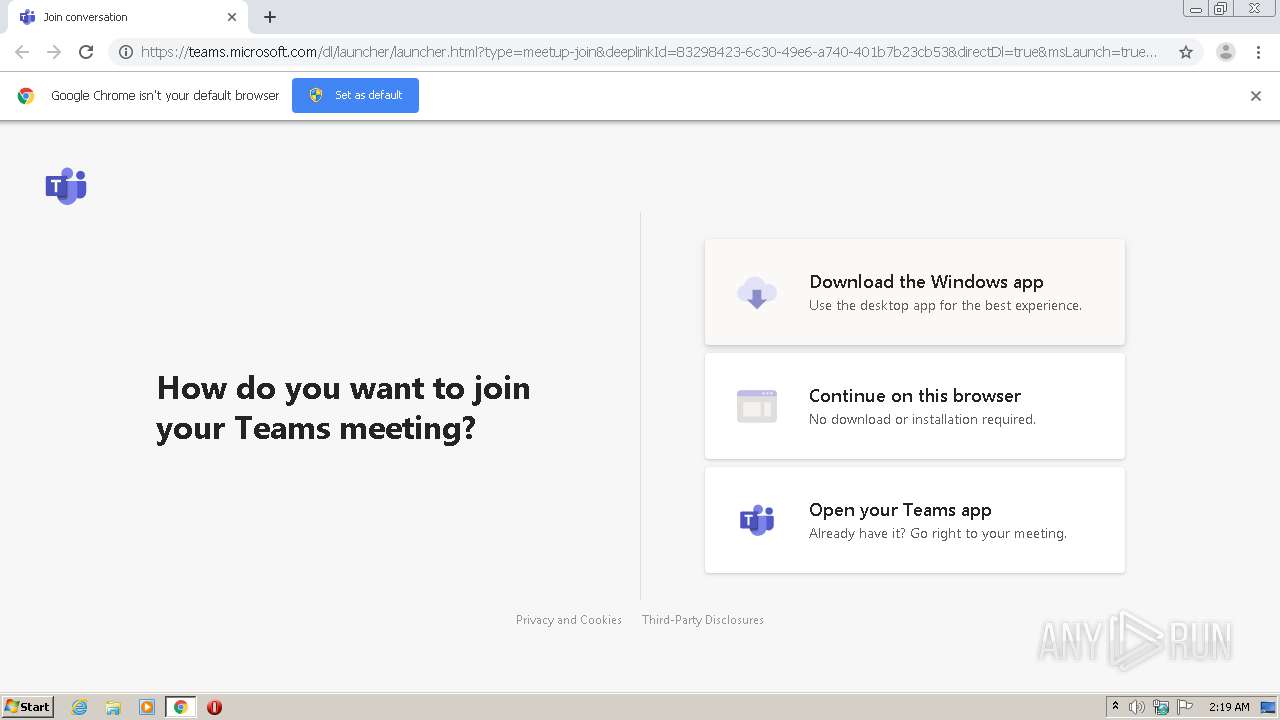Click the red Opera-style taskbar icon
This screenshot has width=1280, height=720.
pos(214,707)
